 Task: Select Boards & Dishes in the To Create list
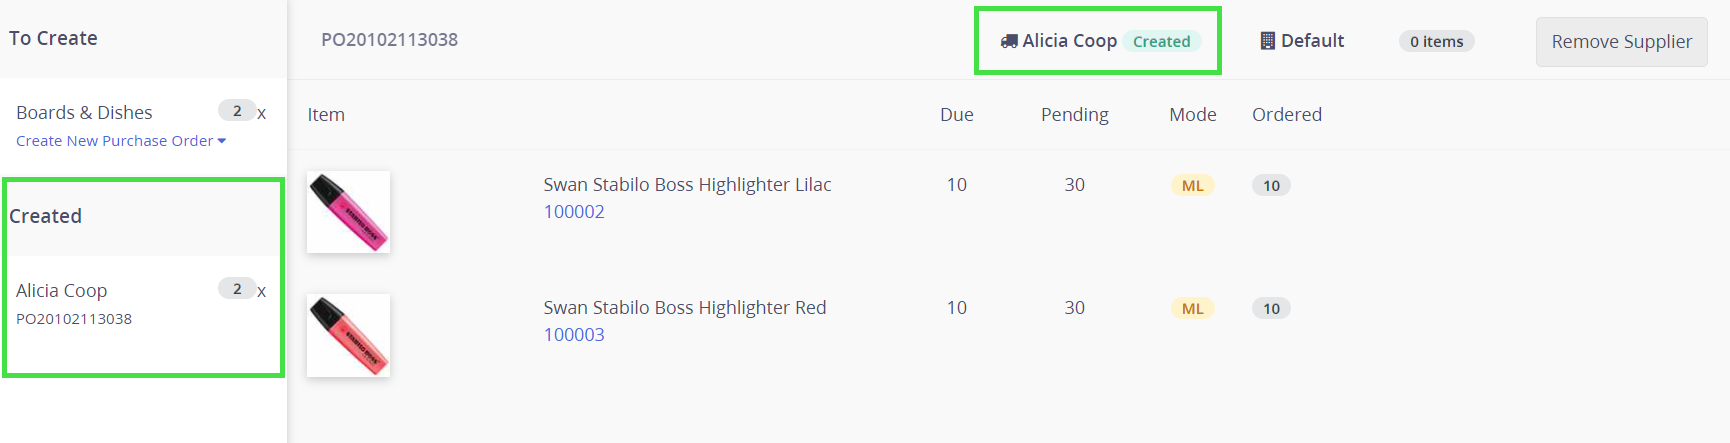(85, 113)
